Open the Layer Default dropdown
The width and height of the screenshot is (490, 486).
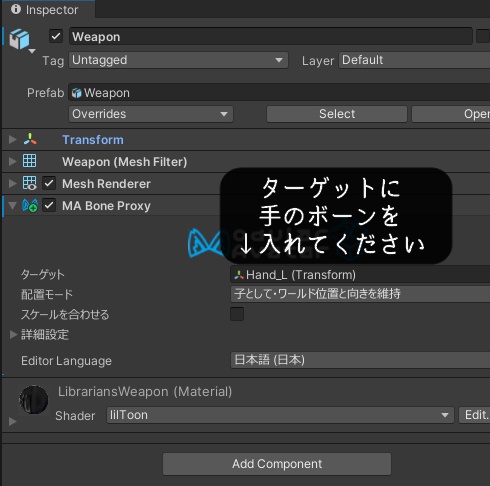pyautogui.click(x=414, y=60)
